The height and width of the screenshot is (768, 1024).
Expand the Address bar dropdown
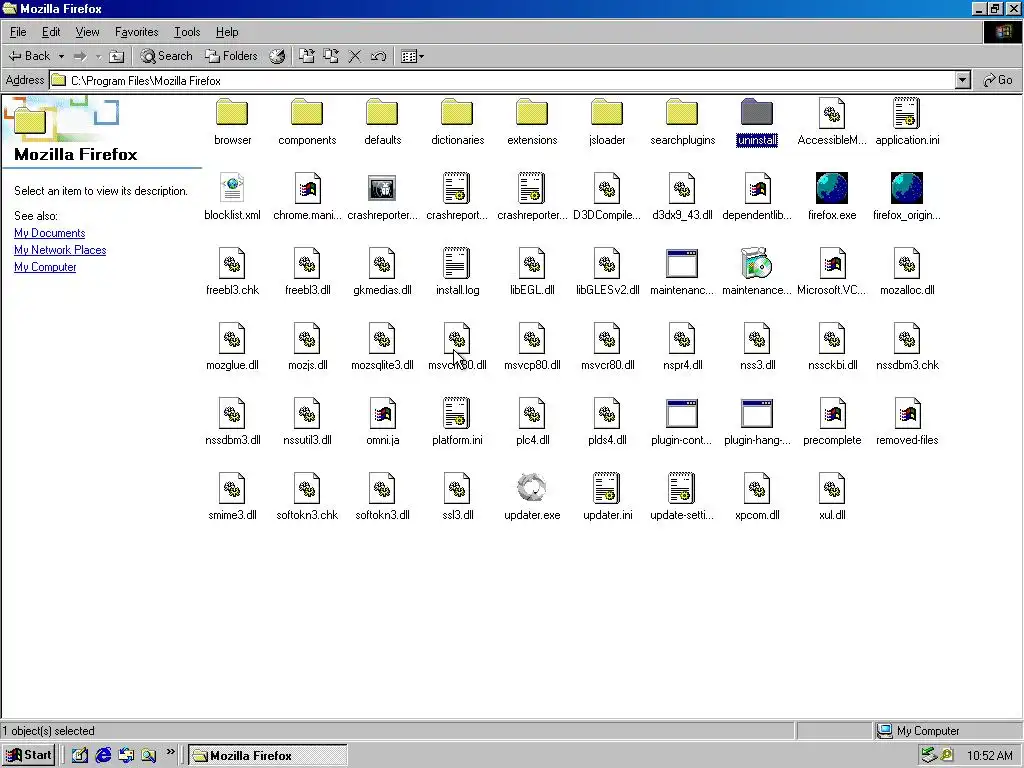962,80
